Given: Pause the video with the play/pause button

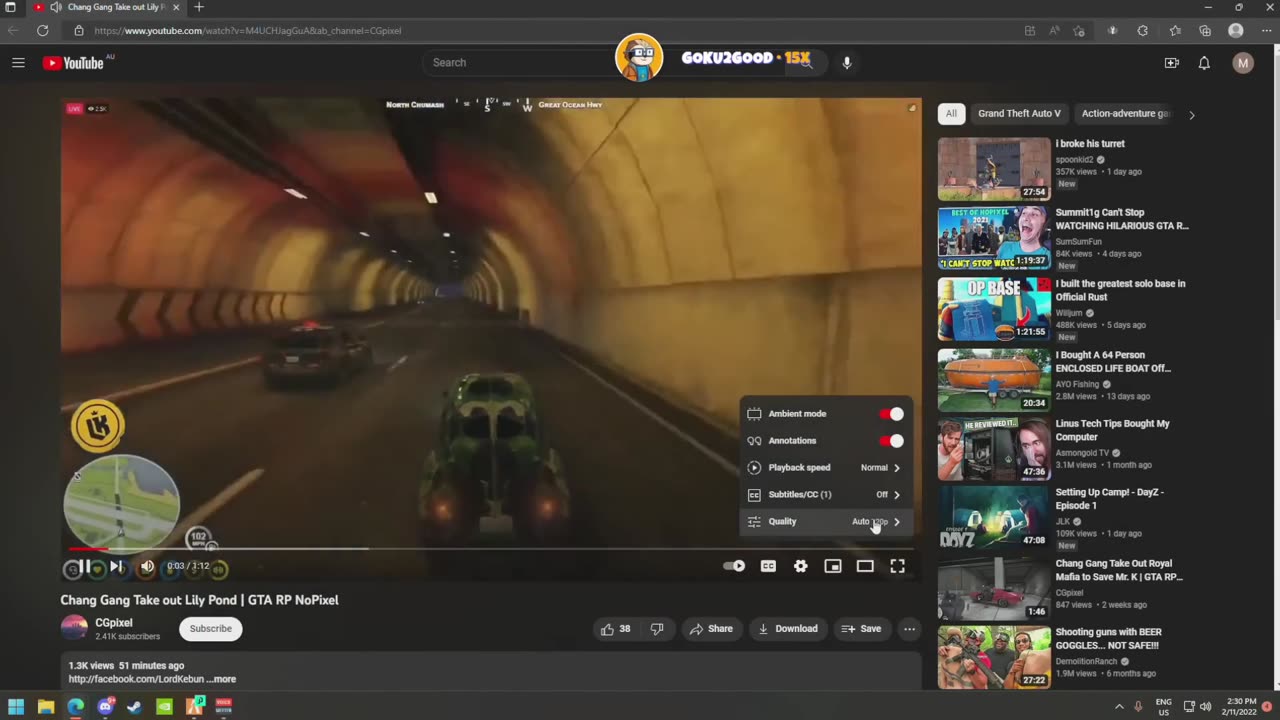Looking at the screenshot, I should click(x=85, y=567).
